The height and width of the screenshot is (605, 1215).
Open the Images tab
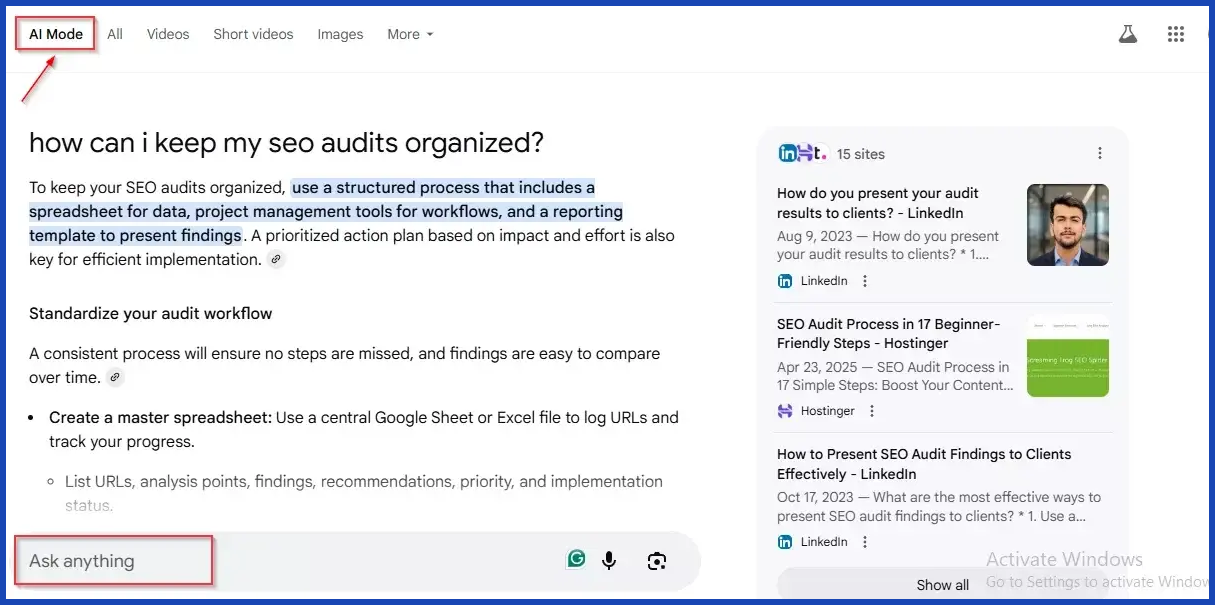coord(340,34)
